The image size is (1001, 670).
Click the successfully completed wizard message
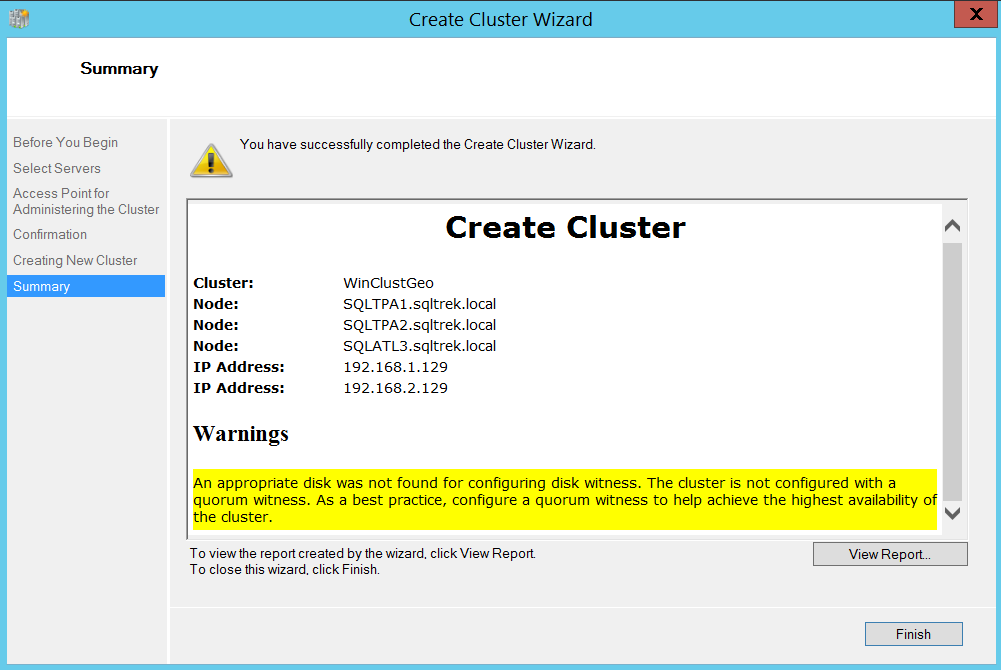coord(418,144)
